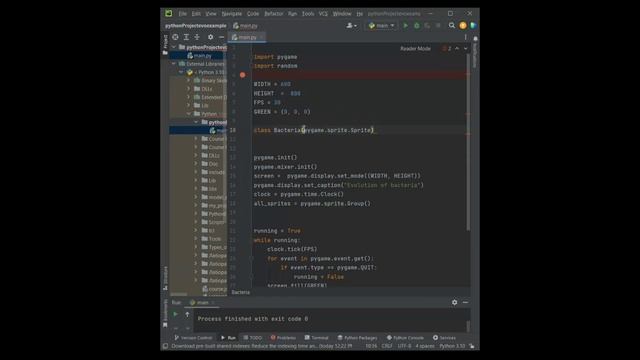The height and width of the screenshot is (360, 640).
Task: Close the main.py editor tab
Action: pos(261,37)
